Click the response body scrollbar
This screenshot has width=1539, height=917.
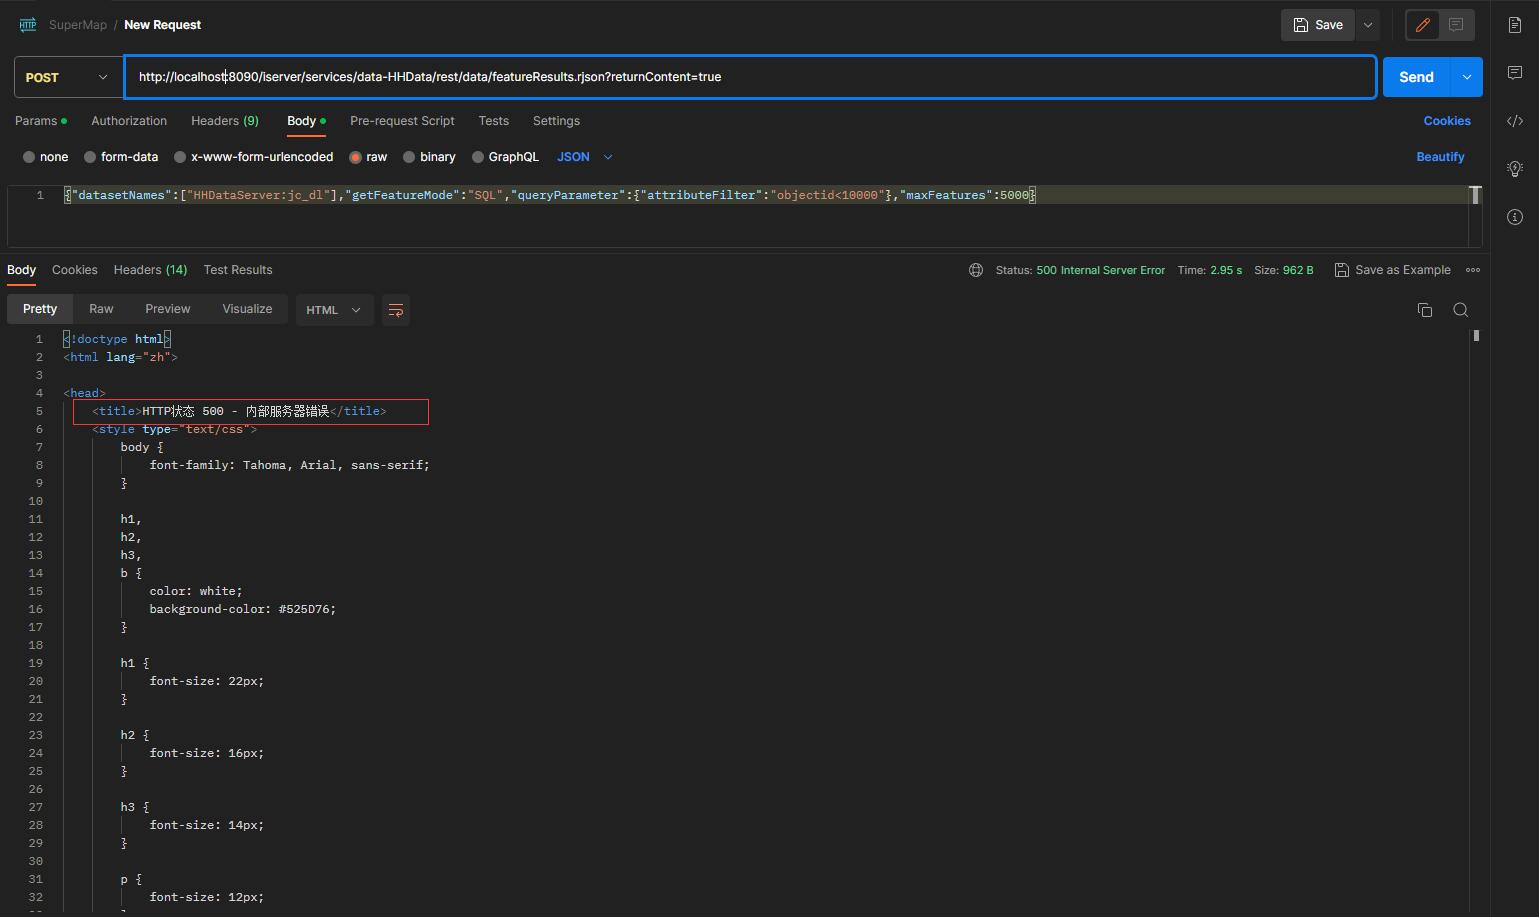(1476, 335)
